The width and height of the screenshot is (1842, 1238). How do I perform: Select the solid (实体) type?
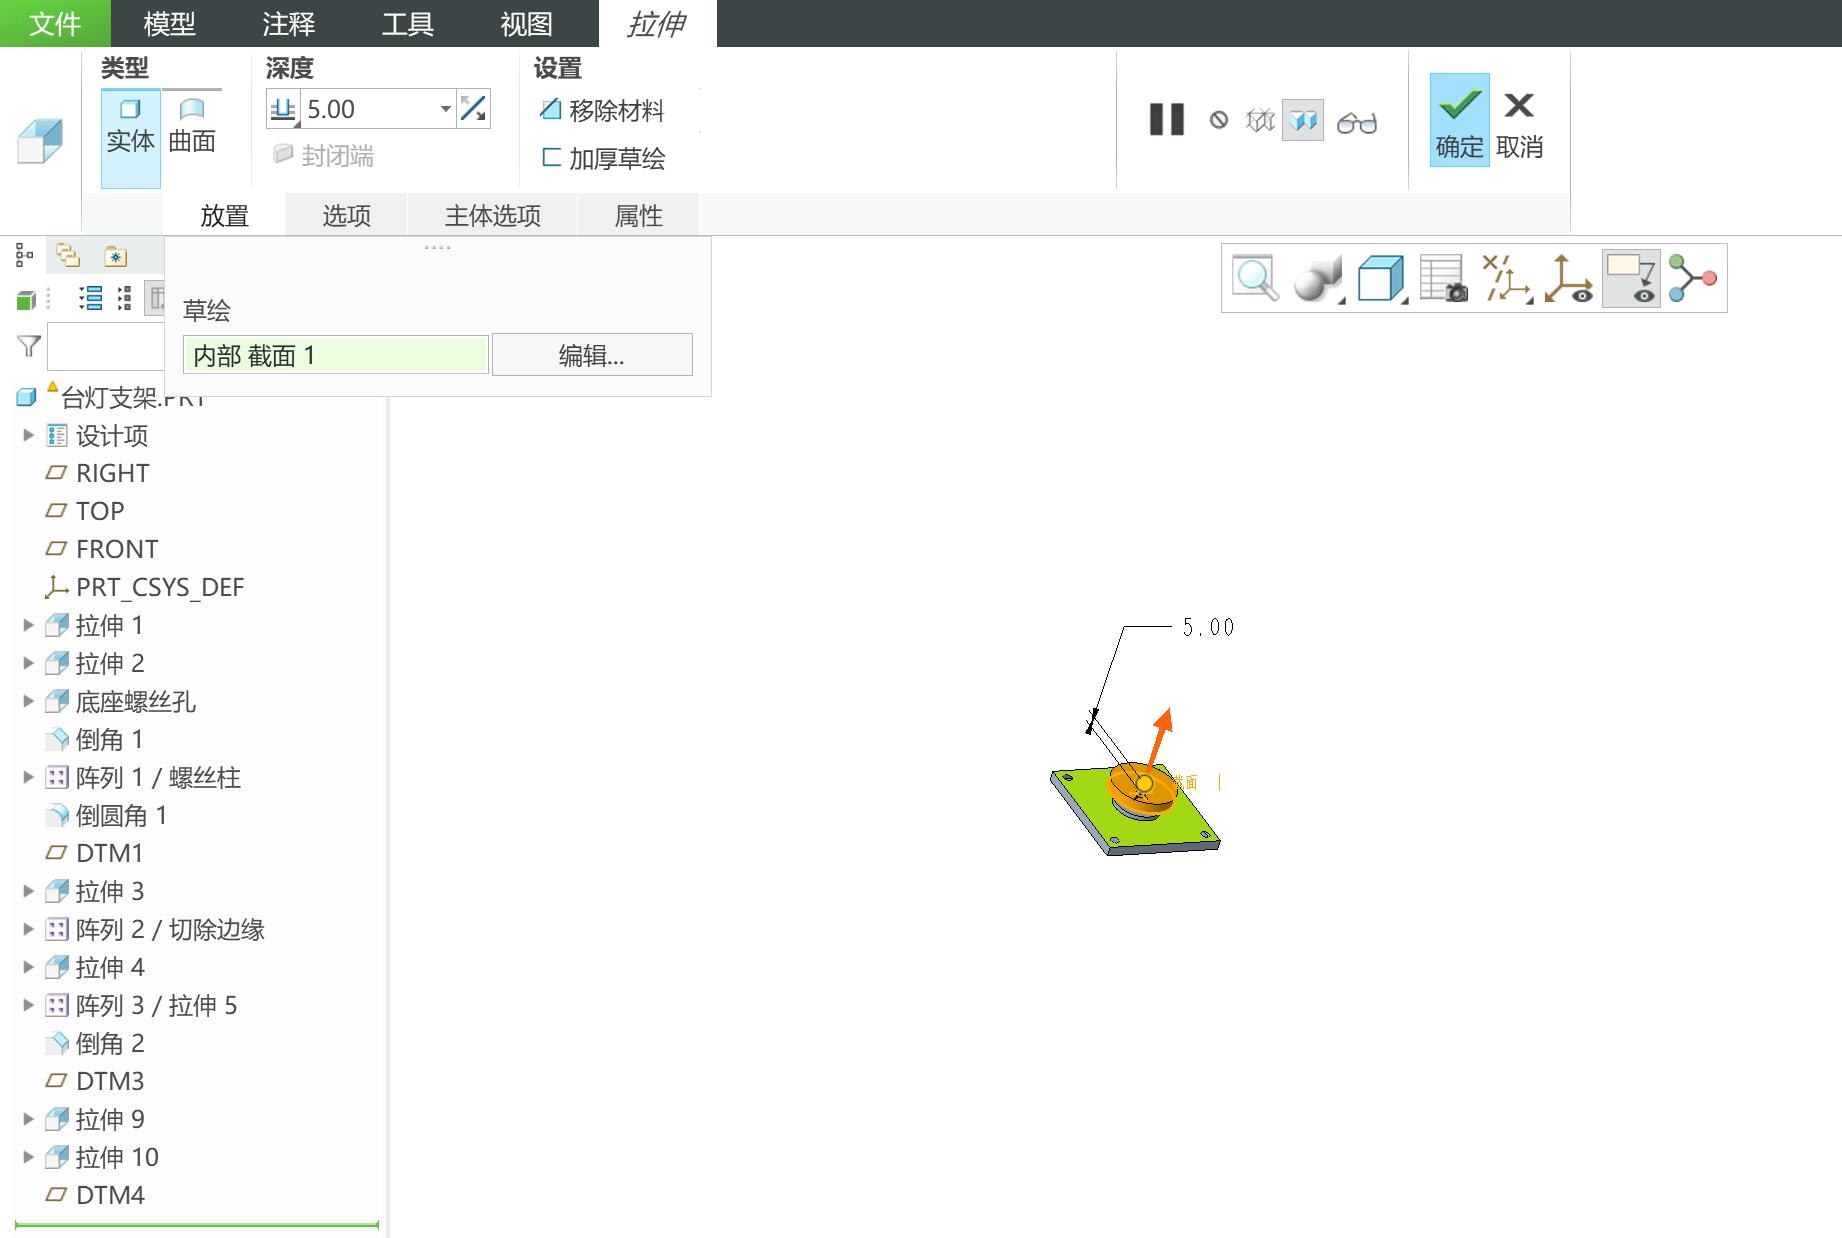click(131, 138)
